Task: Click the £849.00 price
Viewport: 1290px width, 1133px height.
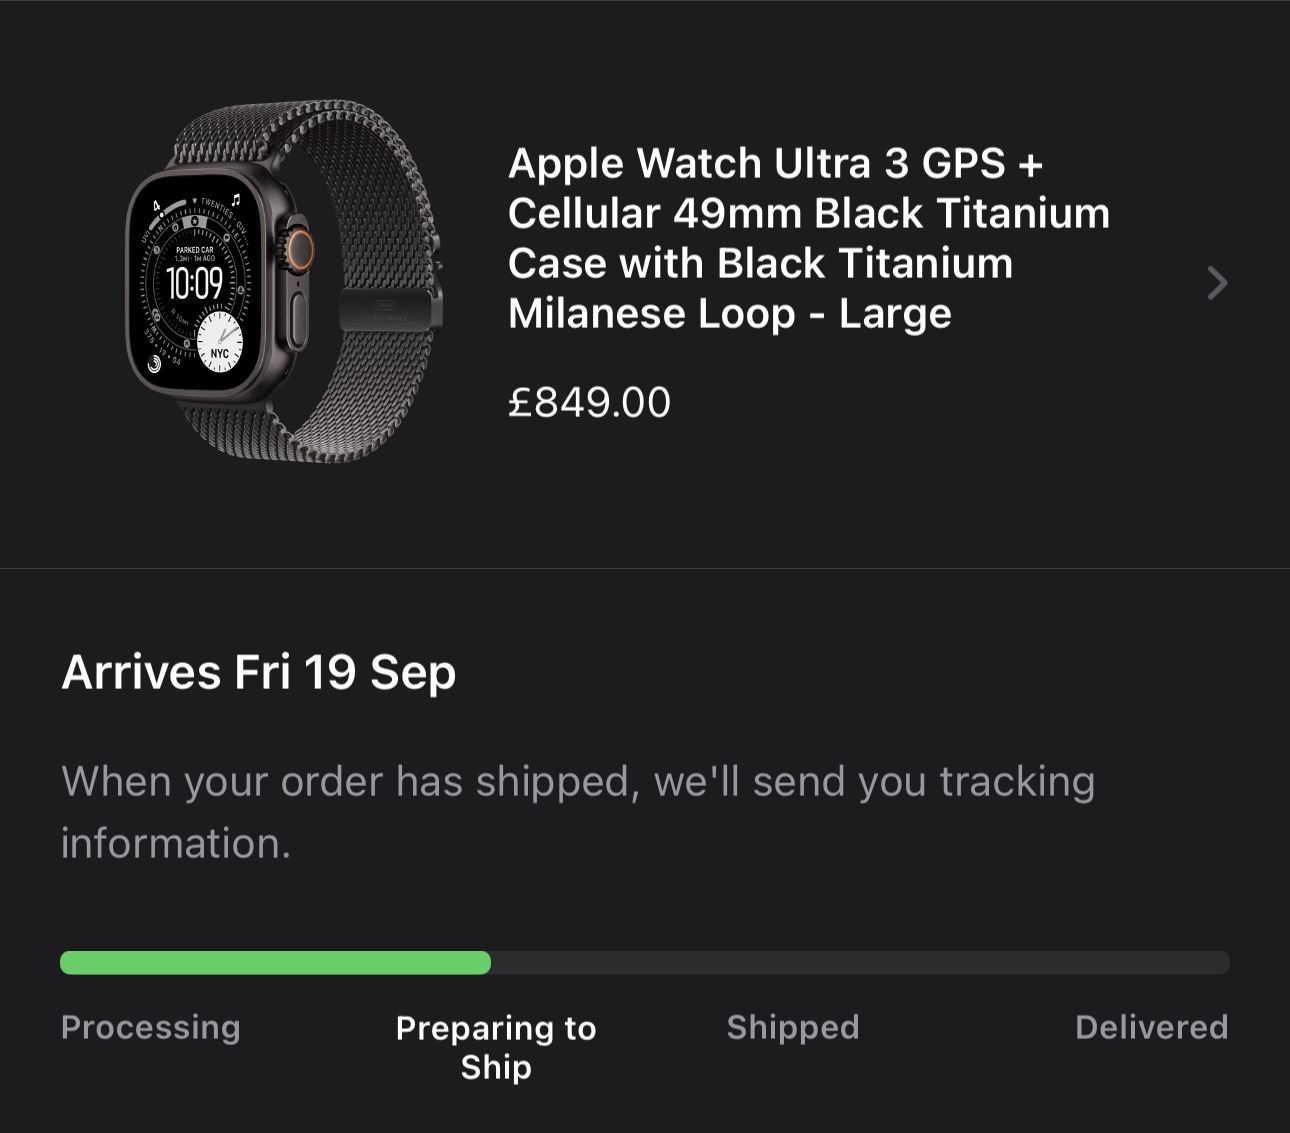Action: [x=589, y=402]
